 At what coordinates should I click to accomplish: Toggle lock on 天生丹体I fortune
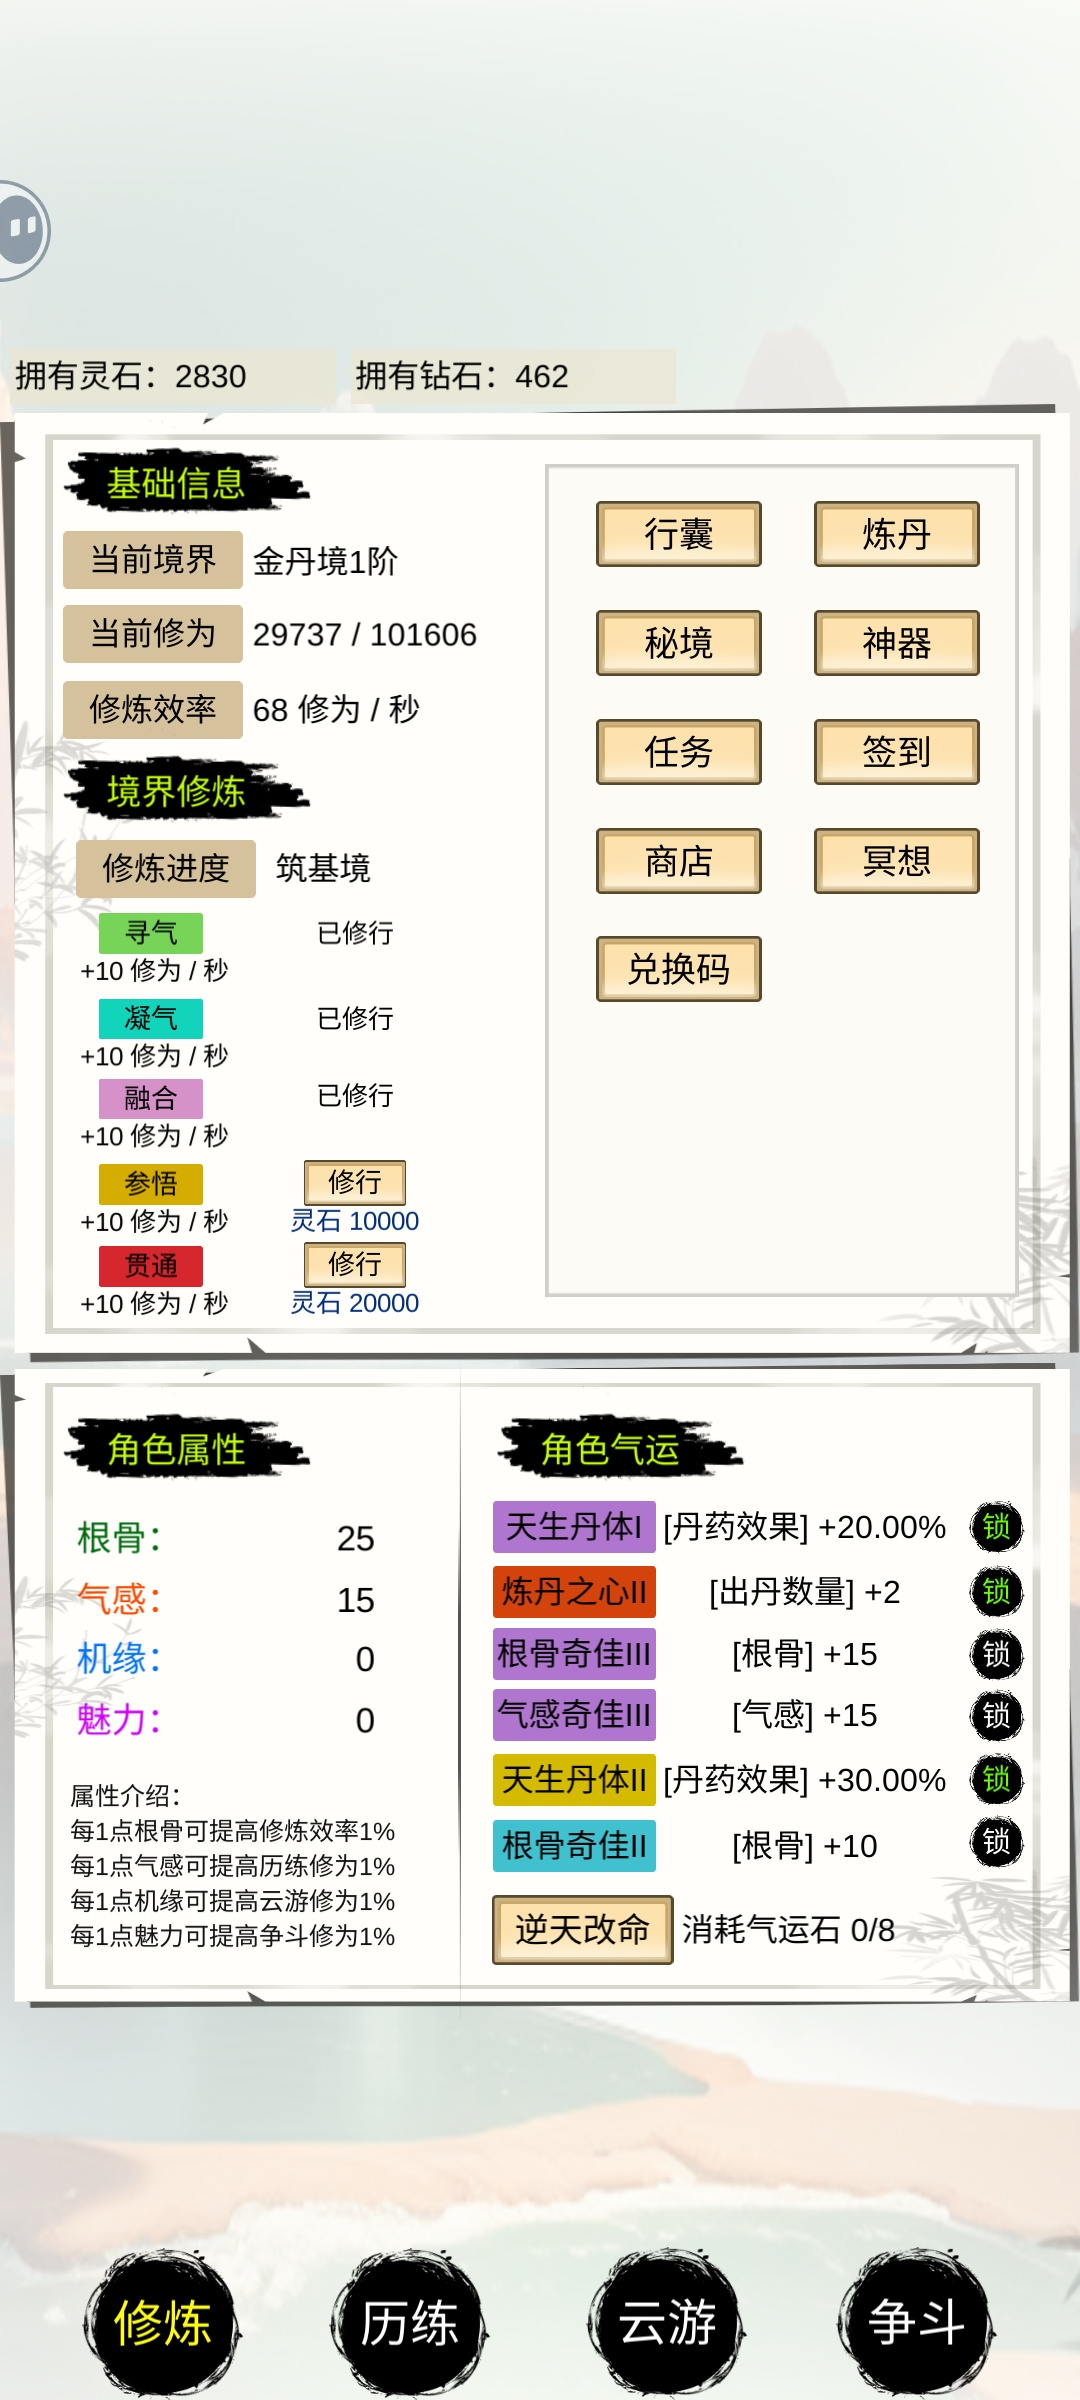pos(996,1527)
